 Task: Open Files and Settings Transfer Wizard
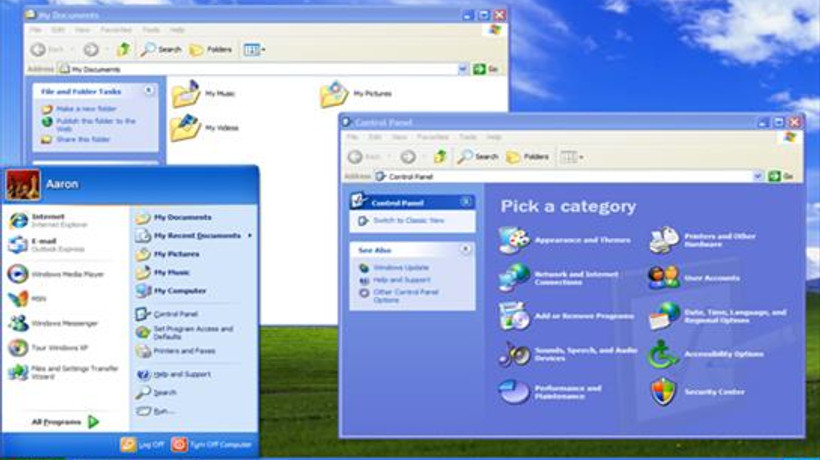(63, 372)
